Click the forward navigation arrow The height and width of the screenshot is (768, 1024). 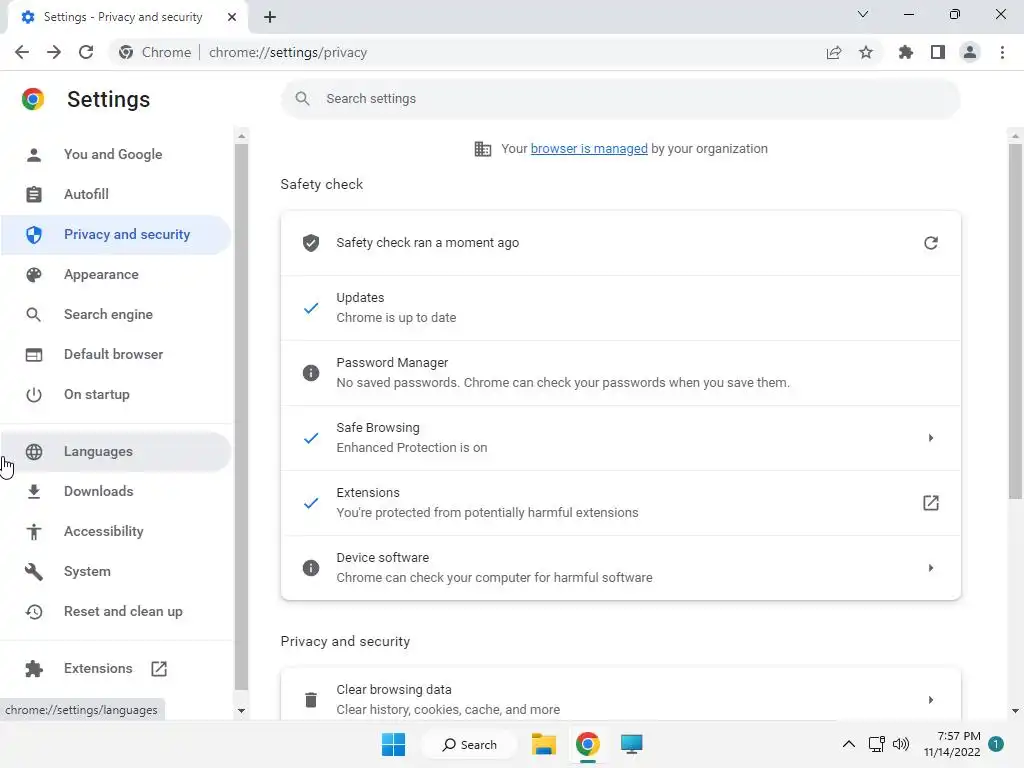(54, 52)
